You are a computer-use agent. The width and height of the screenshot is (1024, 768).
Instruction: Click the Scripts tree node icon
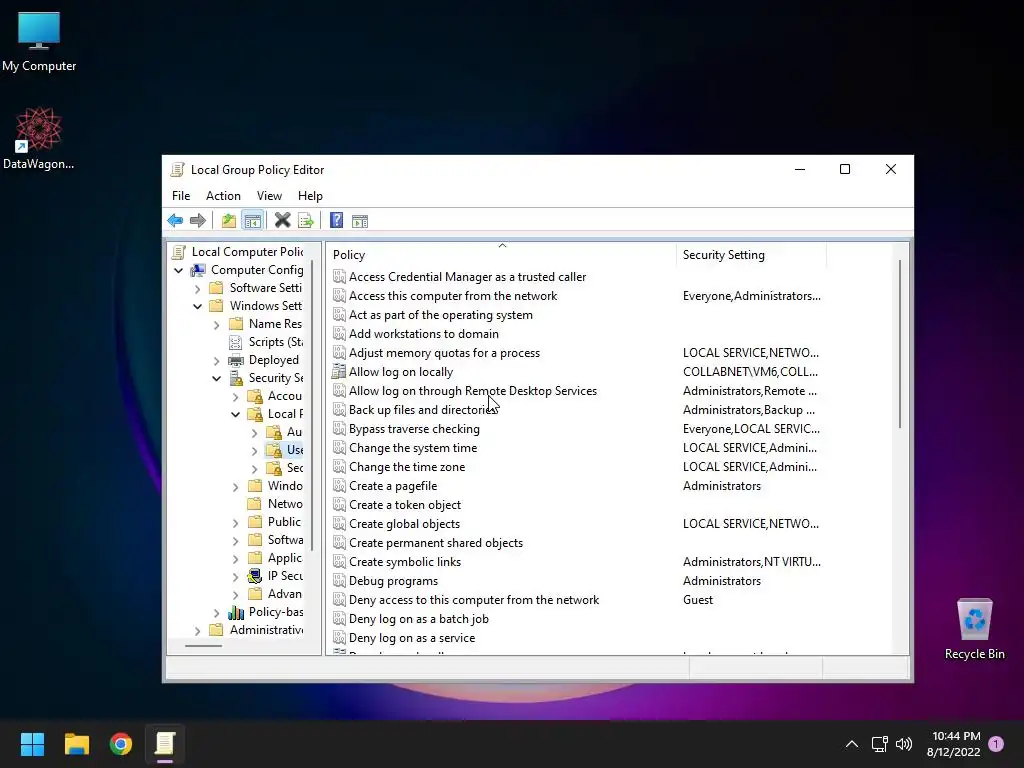(236, 342)
